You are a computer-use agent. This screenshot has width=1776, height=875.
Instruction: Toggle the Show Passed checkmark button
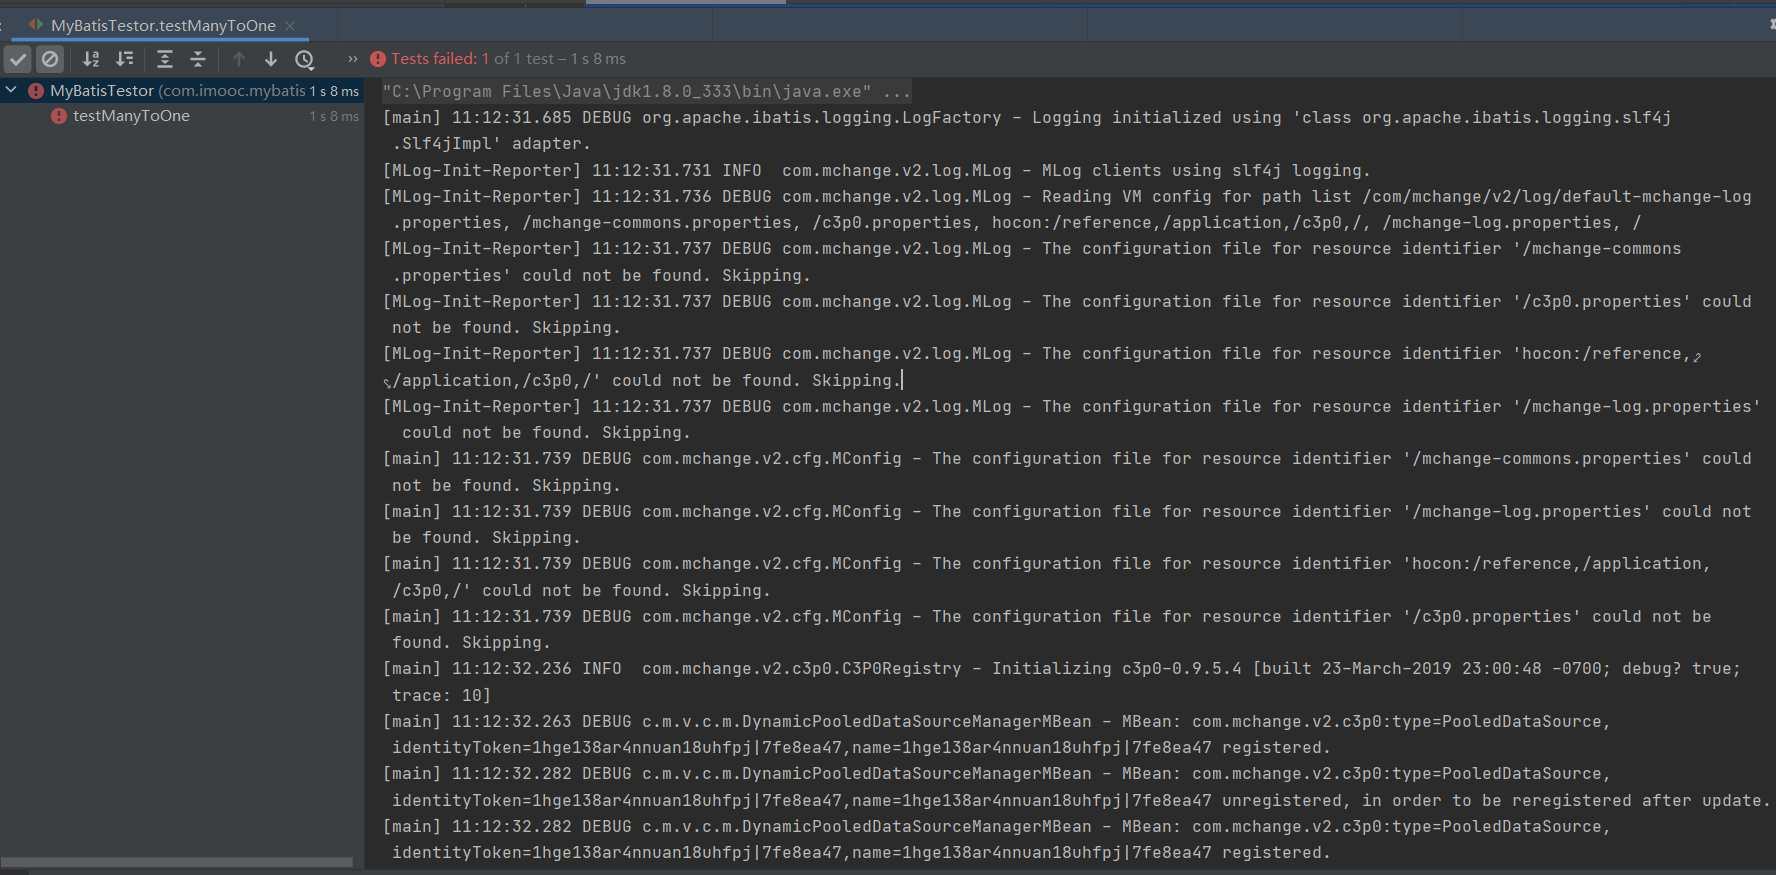tap(18, 59)
